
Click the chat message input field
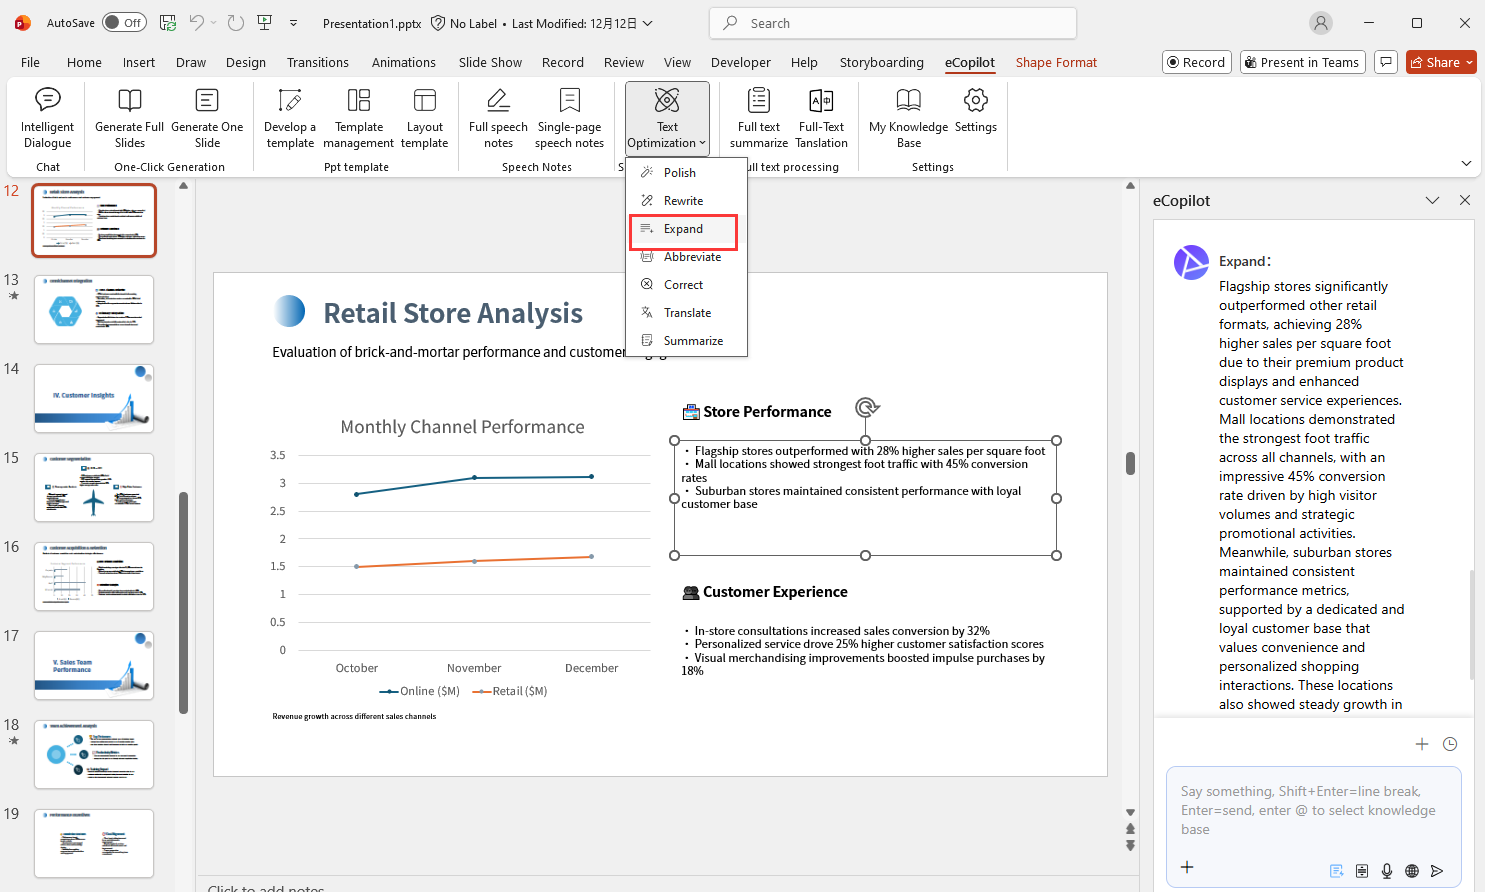tap(1312, 810)
